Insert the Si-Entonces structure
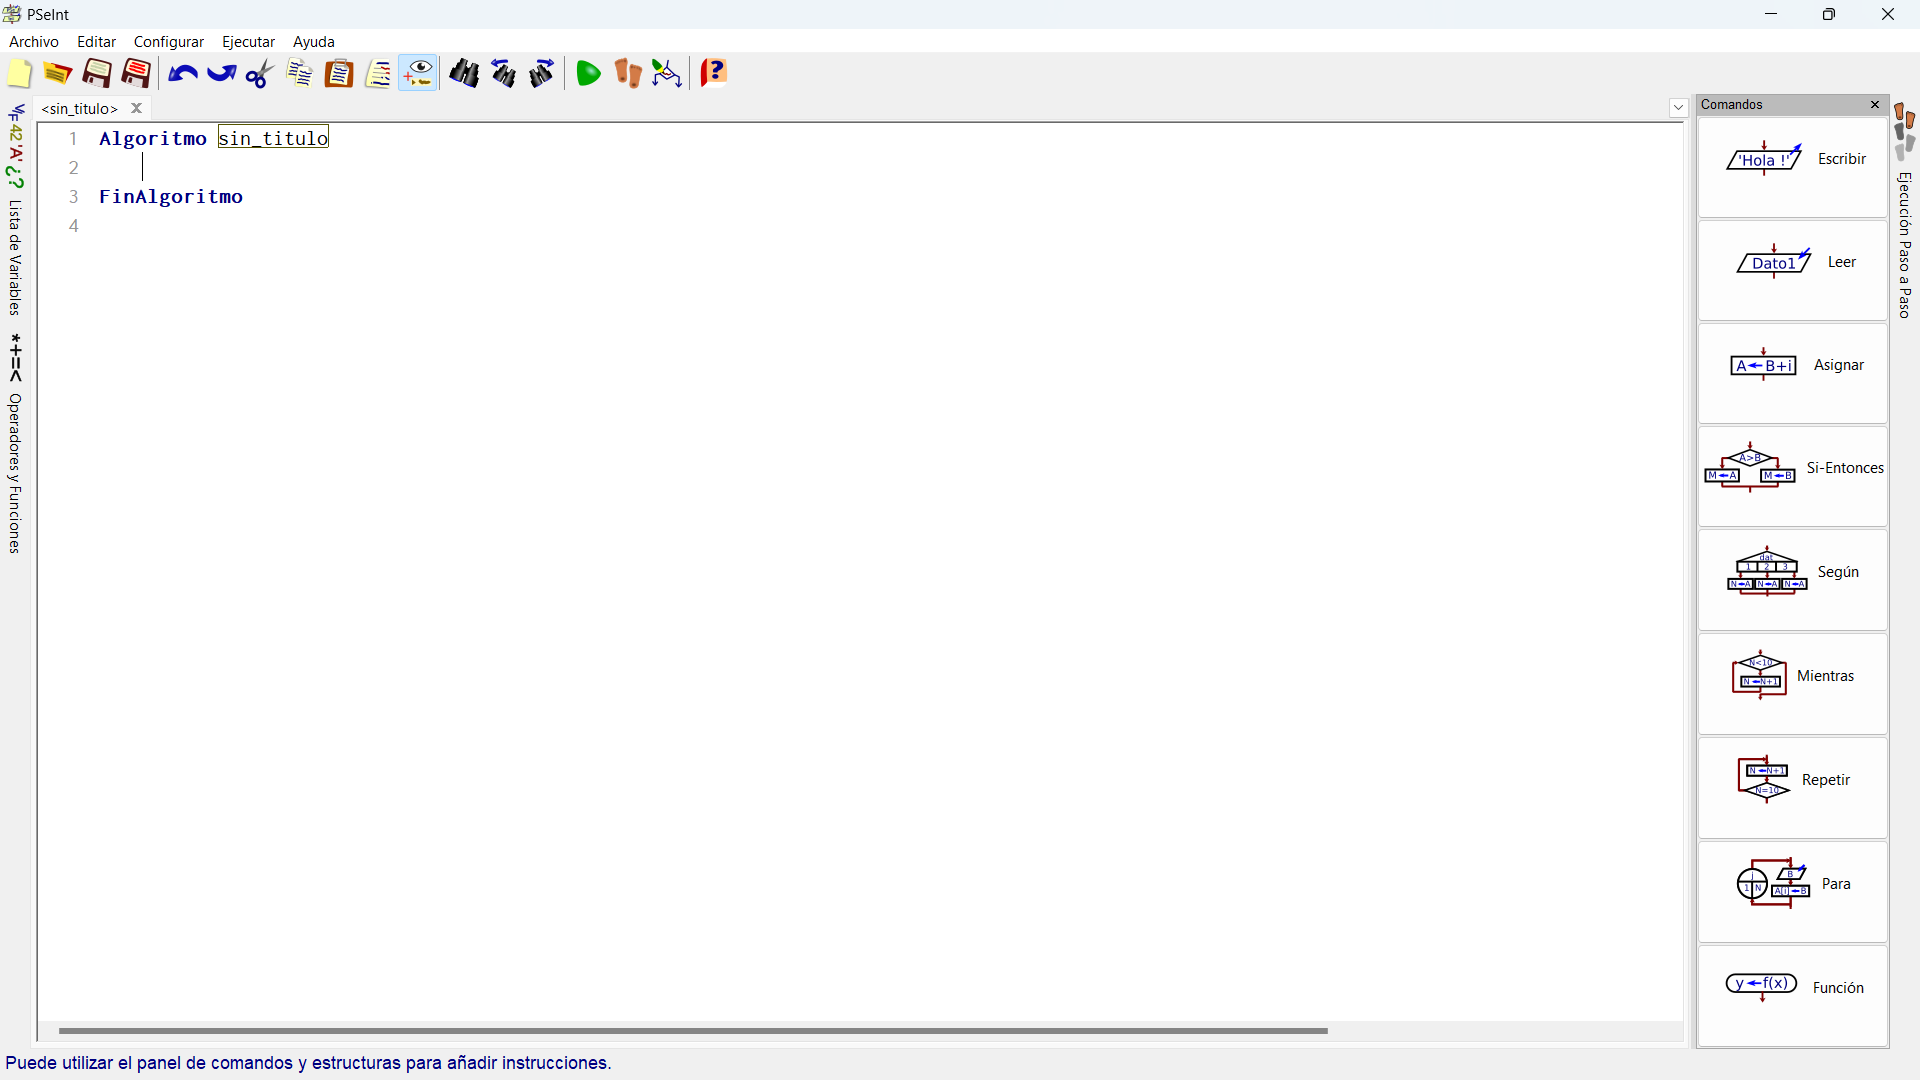Screen dimensions: 1920x1080 (x=1792, y=469)
